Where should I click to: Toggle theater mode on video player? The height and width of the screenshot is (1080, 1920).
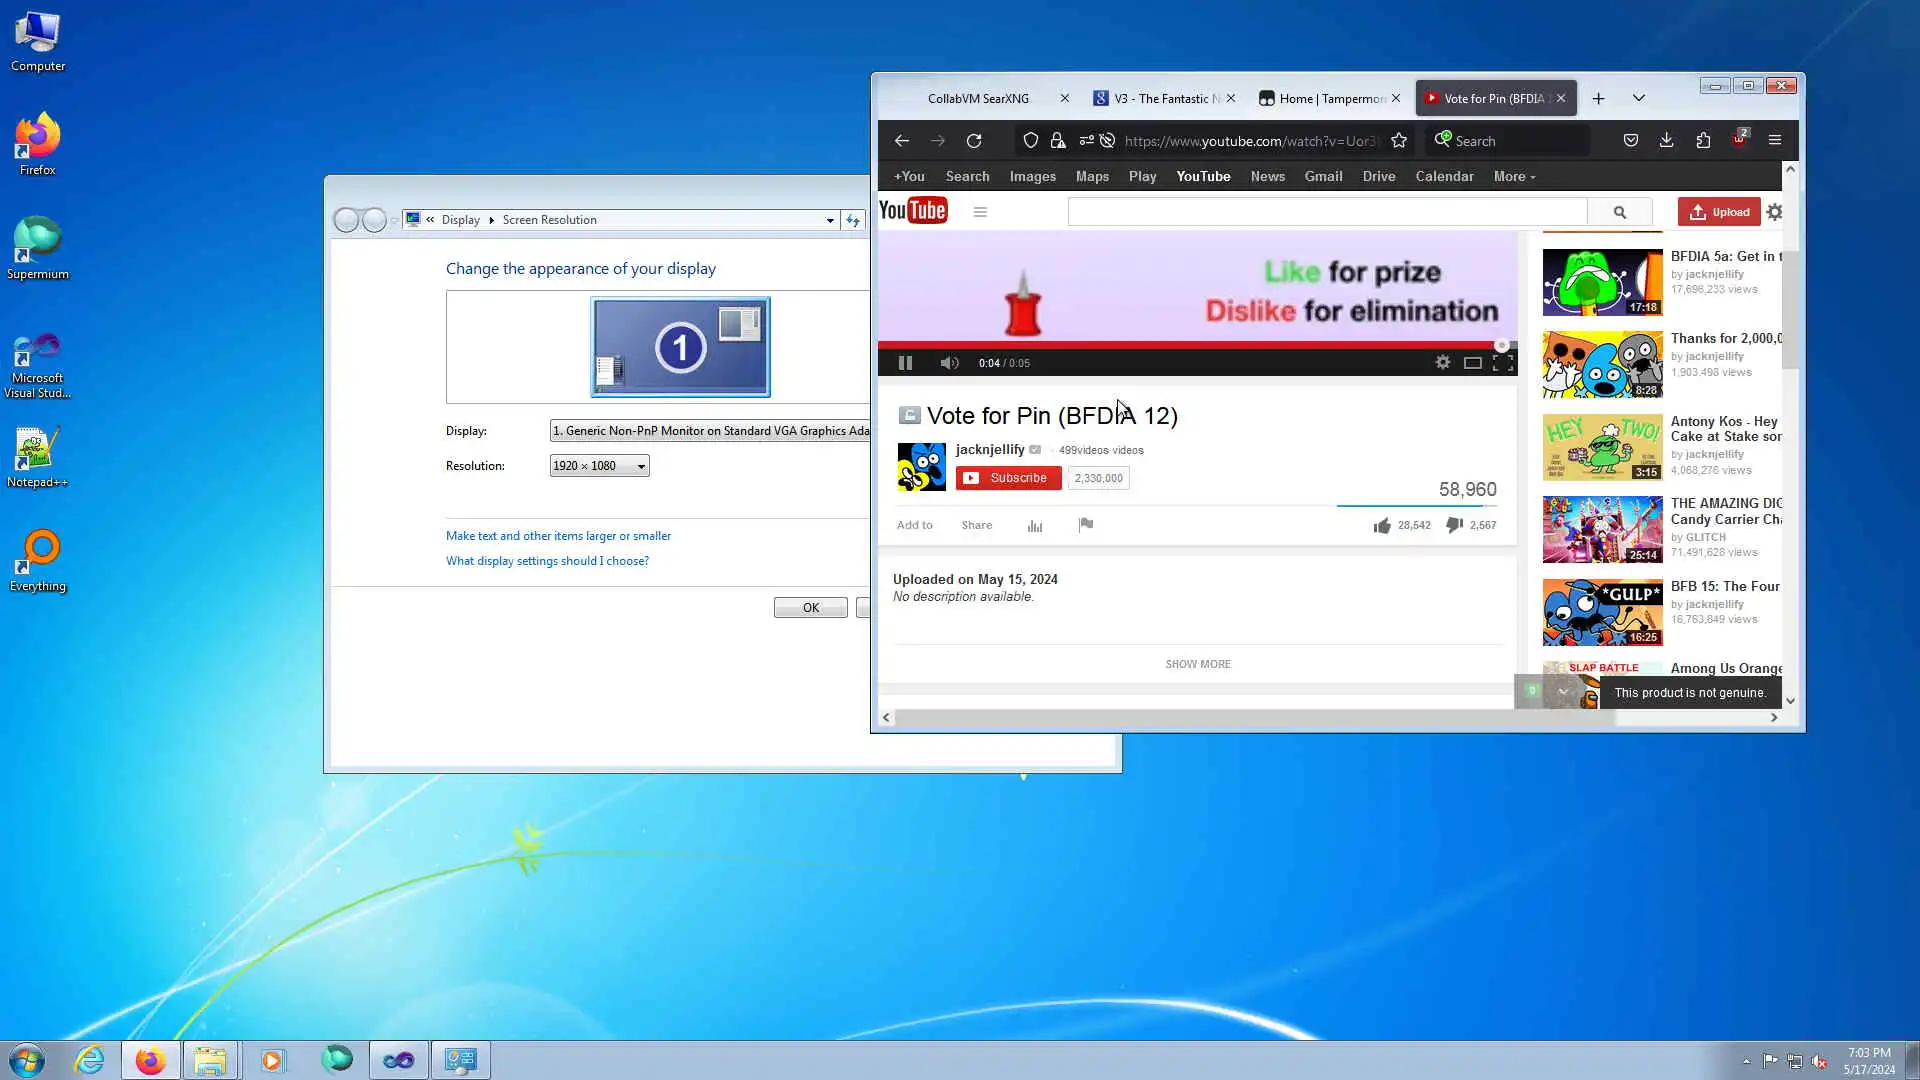1472,363
